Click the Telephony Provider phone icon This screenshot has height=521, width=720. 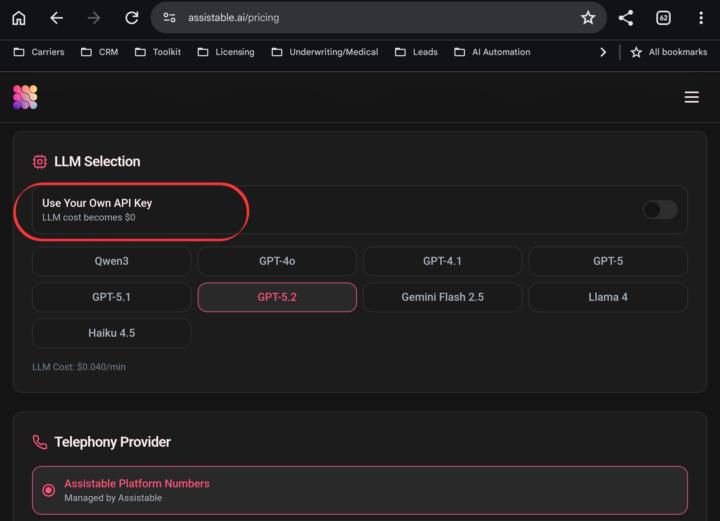(x=40, y=442)
